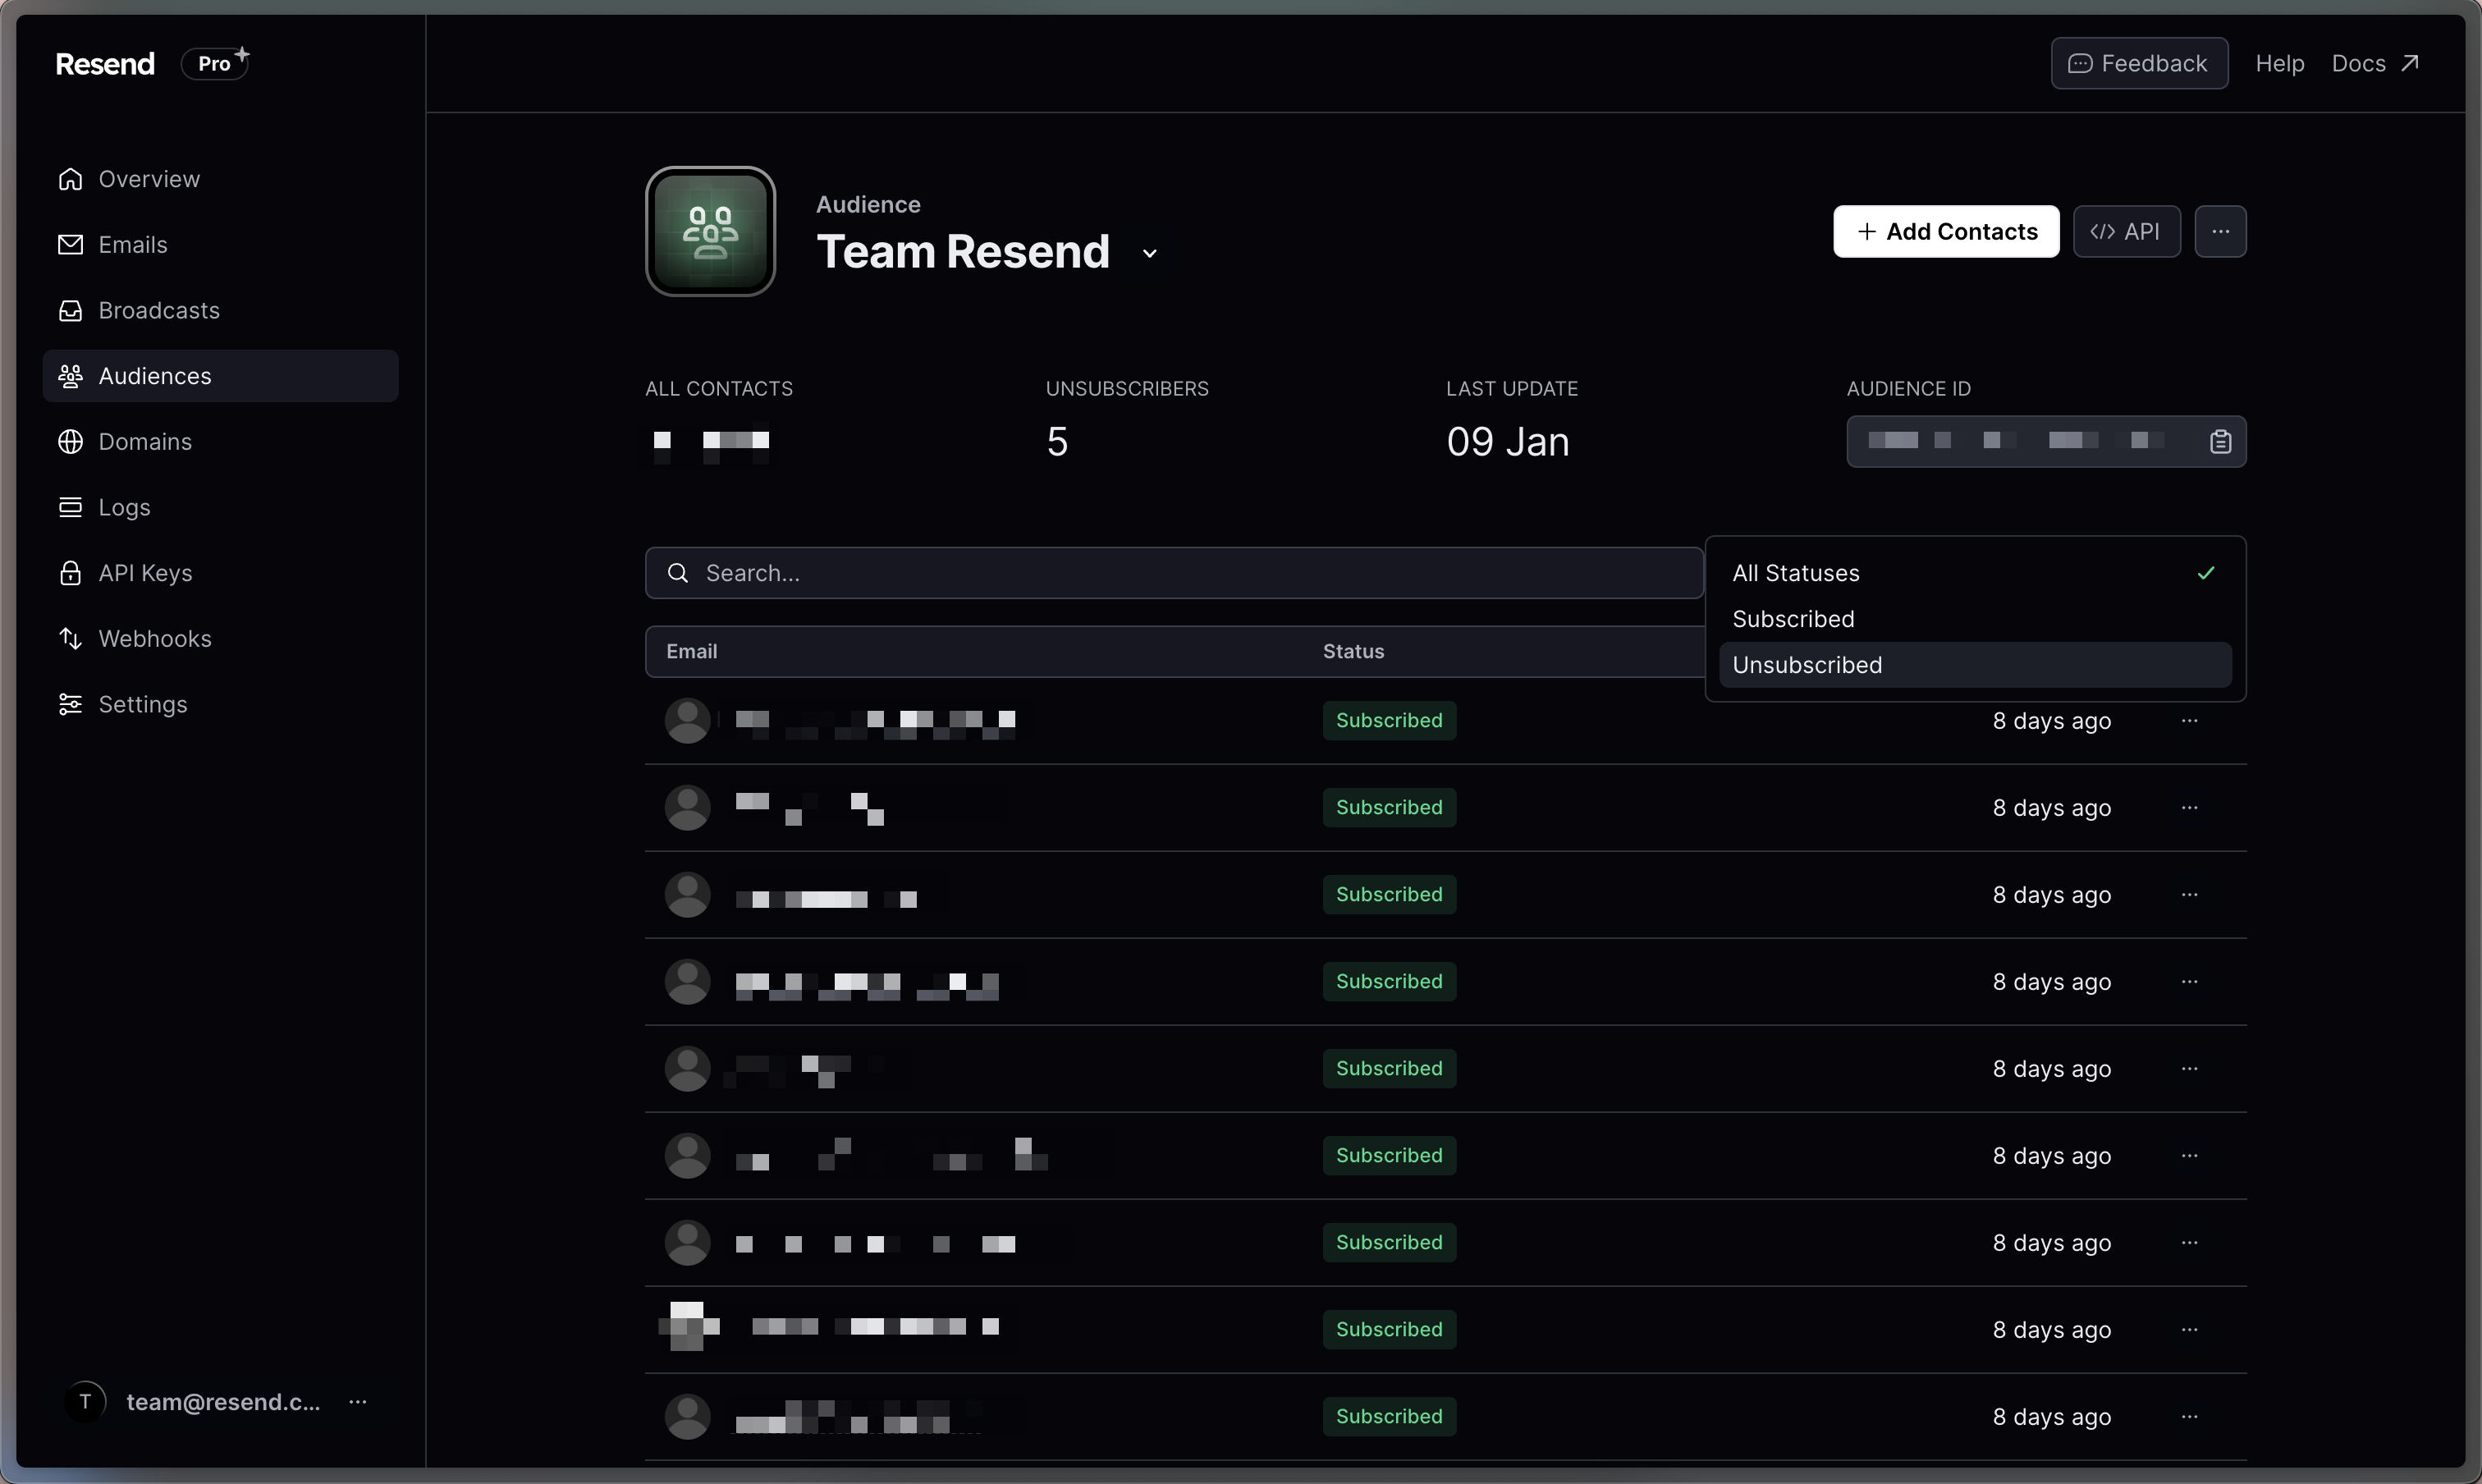The height and width of the screenshot is (1484, 2482).
Task: Focus the contacts Search field
Action: click(1174, 573)
